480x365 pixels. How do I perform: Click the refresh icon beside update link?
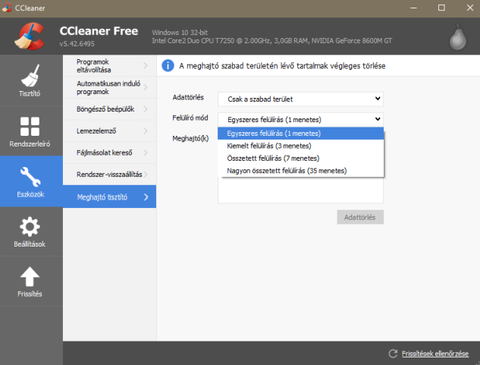[393, 354]
